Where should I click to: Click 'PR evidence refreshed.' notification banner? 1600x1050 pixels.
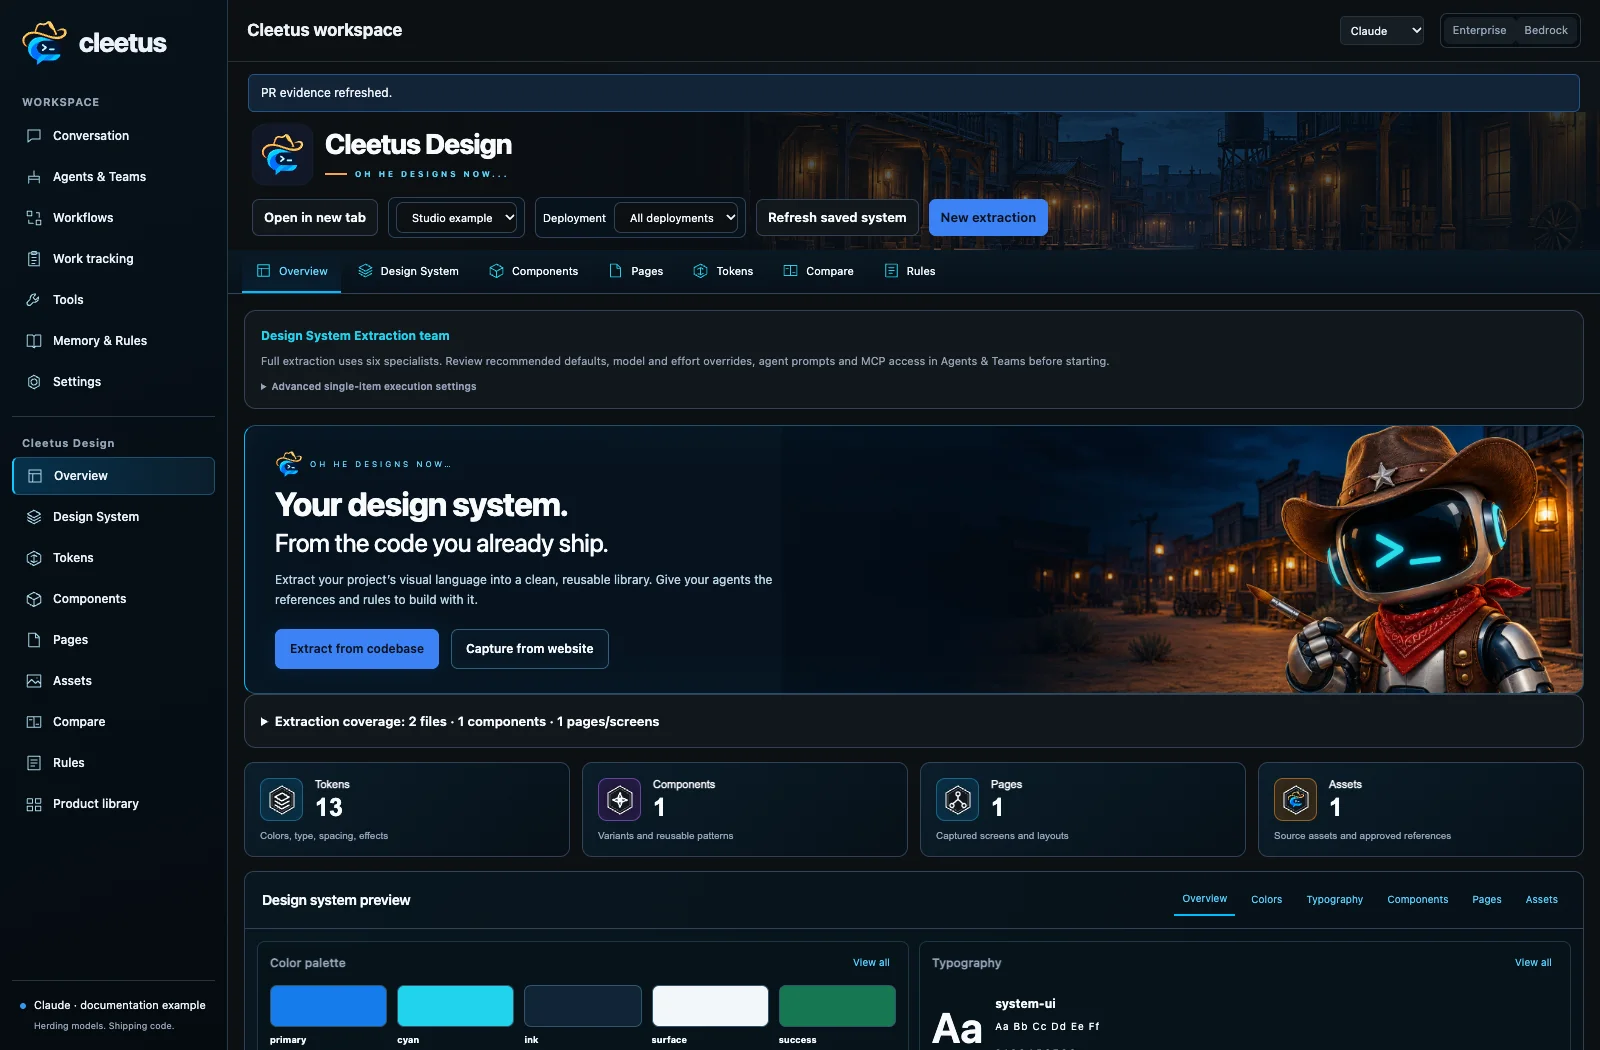[914, 93]
